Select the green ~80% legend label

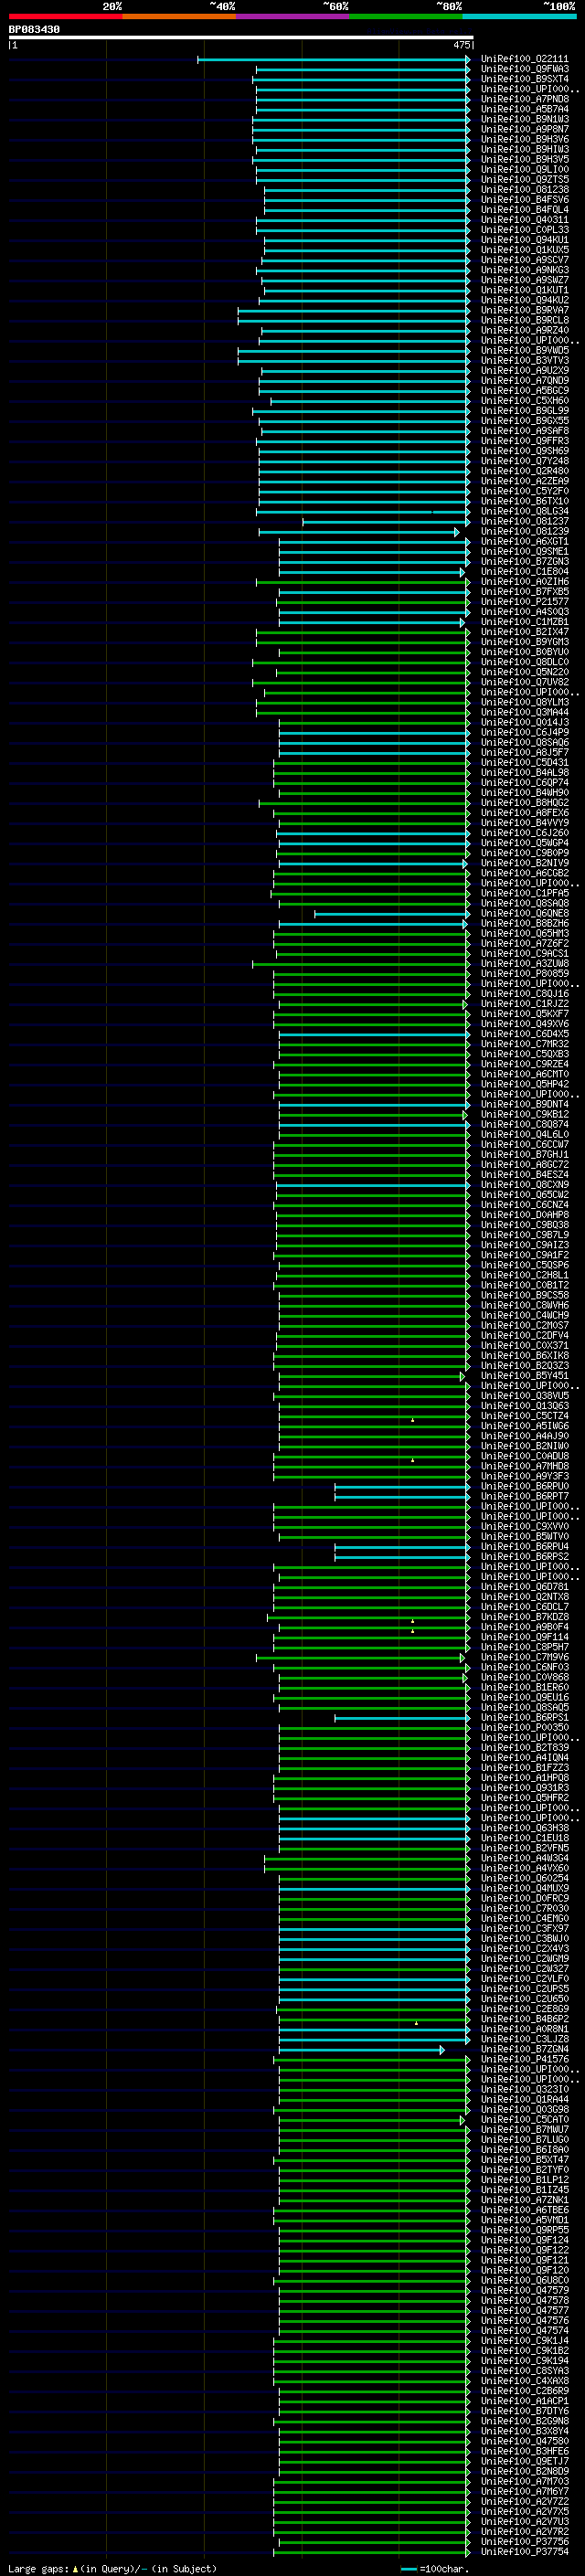tap(449, 6)
